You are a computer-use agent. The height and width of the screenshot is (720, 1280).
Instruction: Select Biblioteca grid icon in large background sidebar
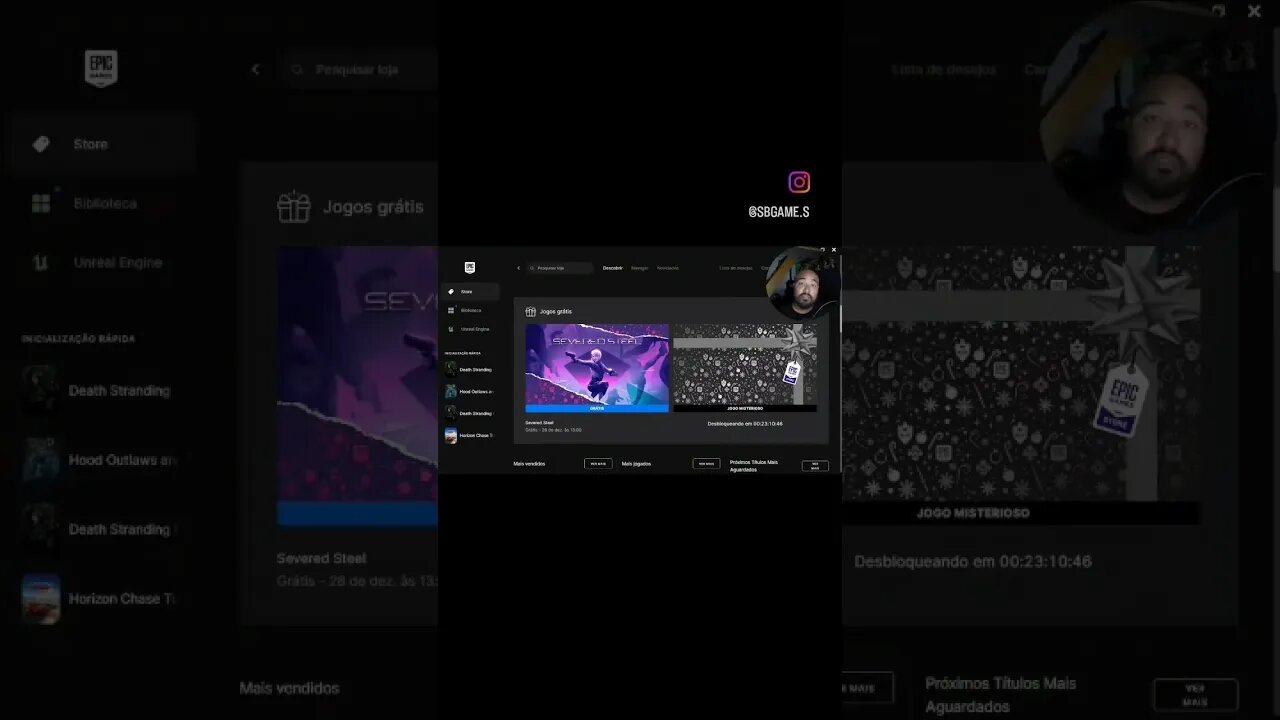pyautogui.click(x=41, y=203)
